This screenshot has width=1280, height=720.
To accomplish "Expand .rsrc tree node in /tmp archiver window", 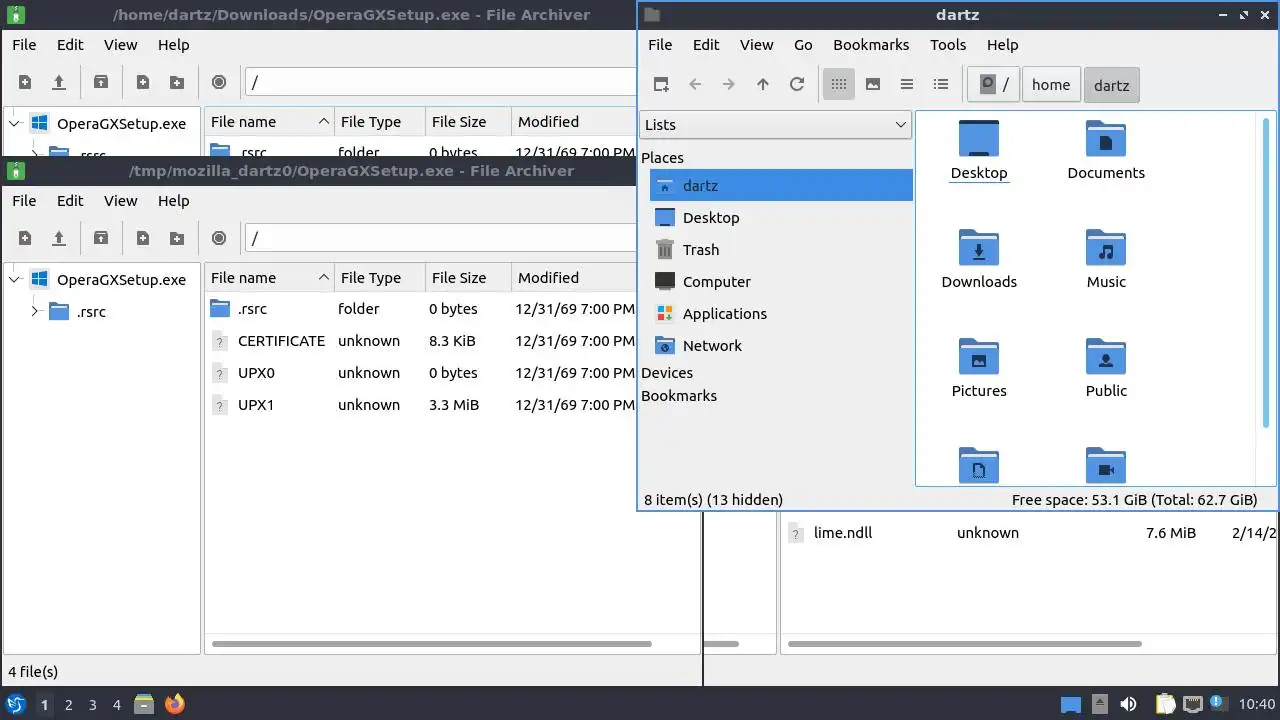I will 35,311.
